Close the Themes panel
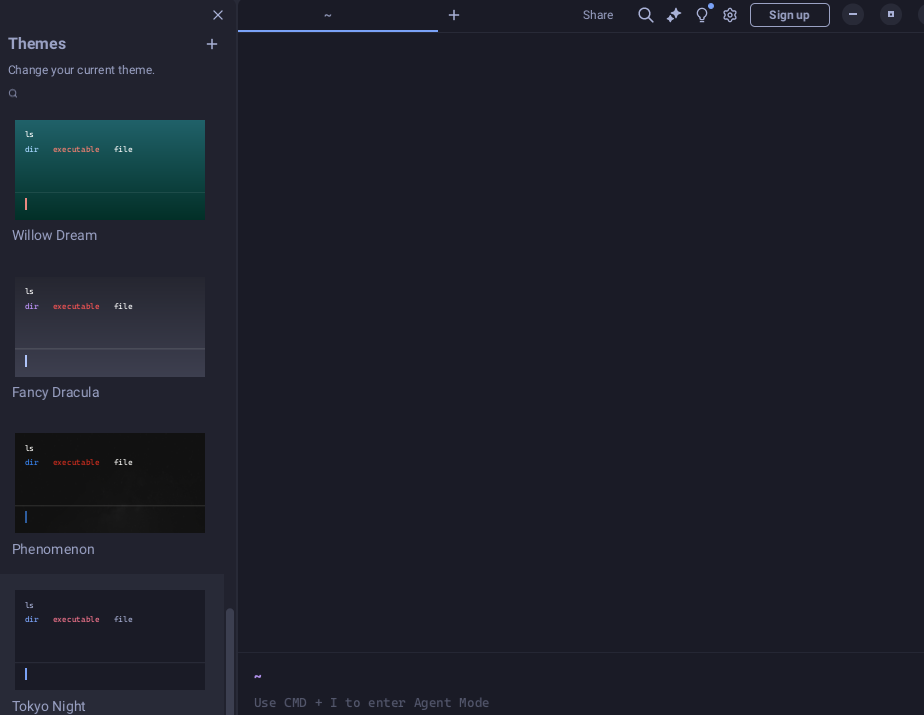Image resolution: width=924 pixels, height=715 pixels. [x=217, y=15]
